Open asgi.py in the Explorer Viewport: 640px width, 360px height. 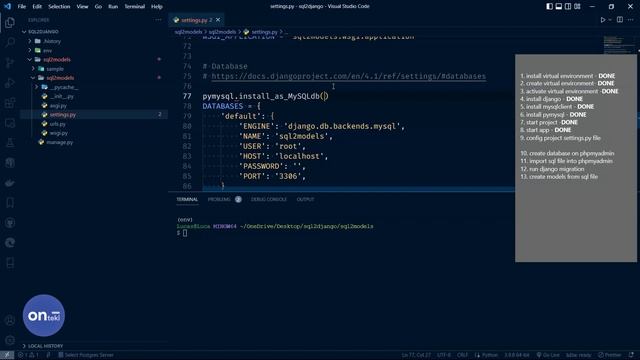pyautogui.click(x=58, y=106)
